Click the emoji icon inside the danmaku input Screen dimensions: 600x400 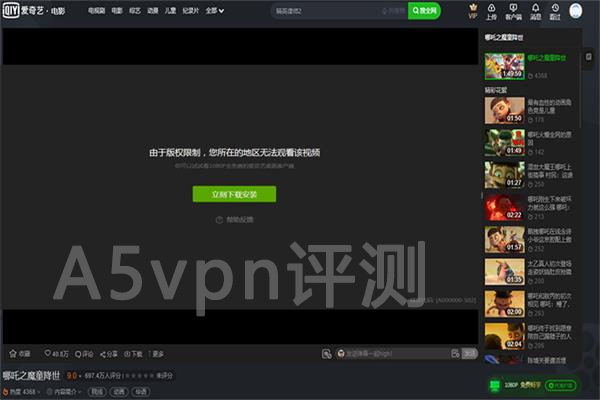tap(341, 354)
